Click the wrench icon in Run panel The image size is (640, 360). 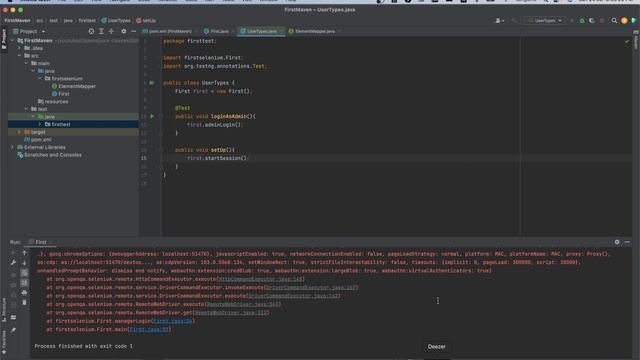pos(13,263)
